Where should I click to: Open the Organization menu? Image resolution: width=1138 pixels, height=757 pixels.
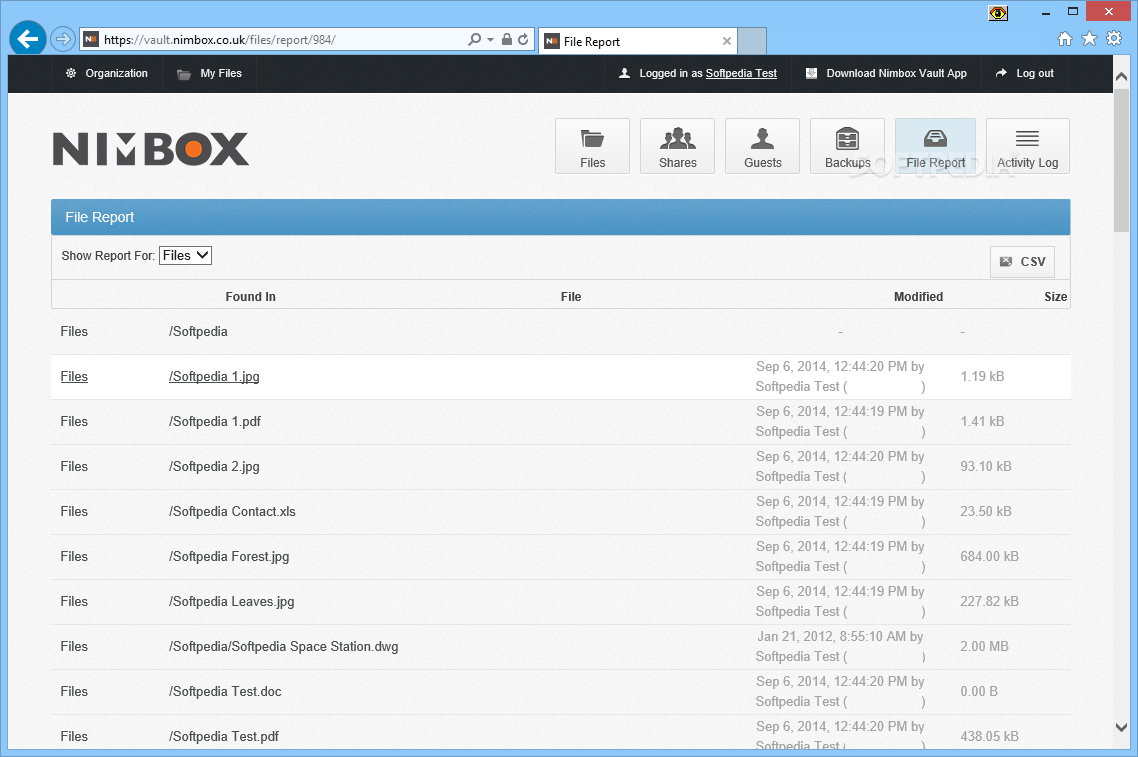tap(107, 73)
